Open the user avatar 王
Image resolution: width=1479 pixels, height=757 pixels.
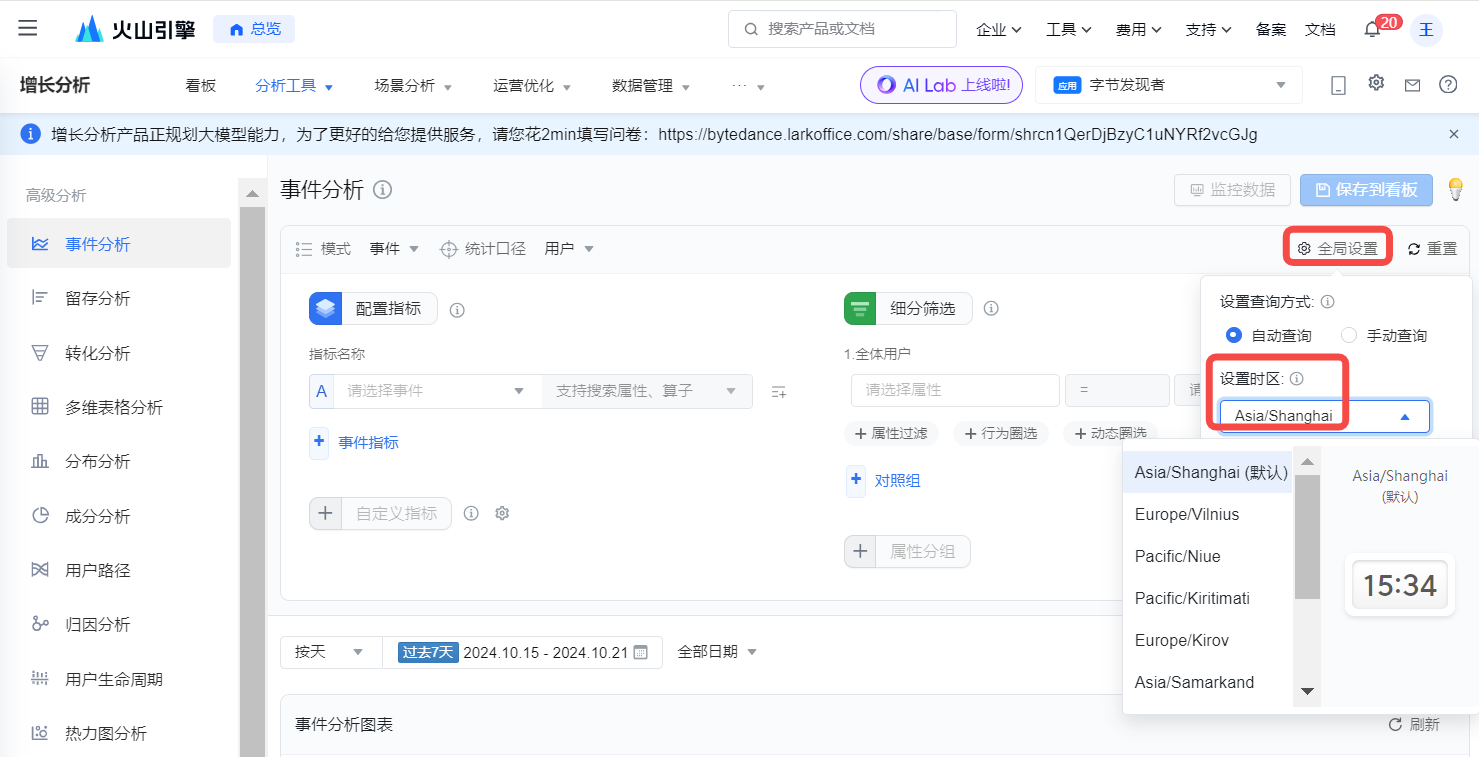[1427, 30]
